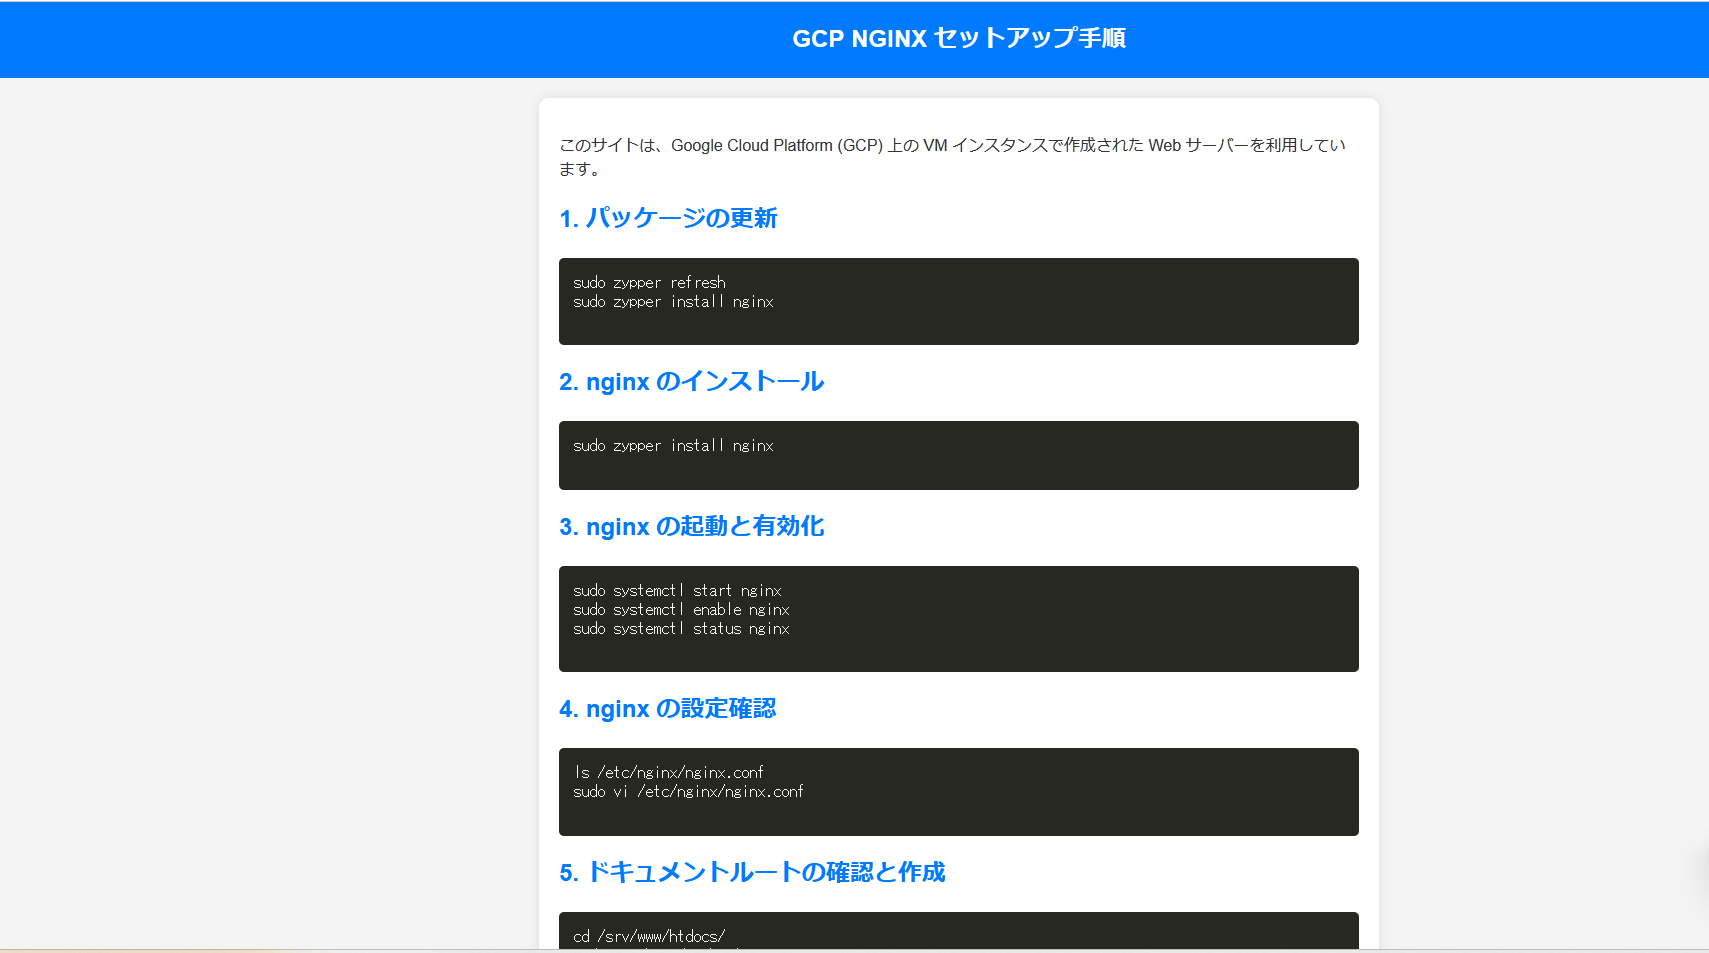Click code line sudo systemctl start nginx
This screenshot has width=1709, height=953.
point(677,591)
